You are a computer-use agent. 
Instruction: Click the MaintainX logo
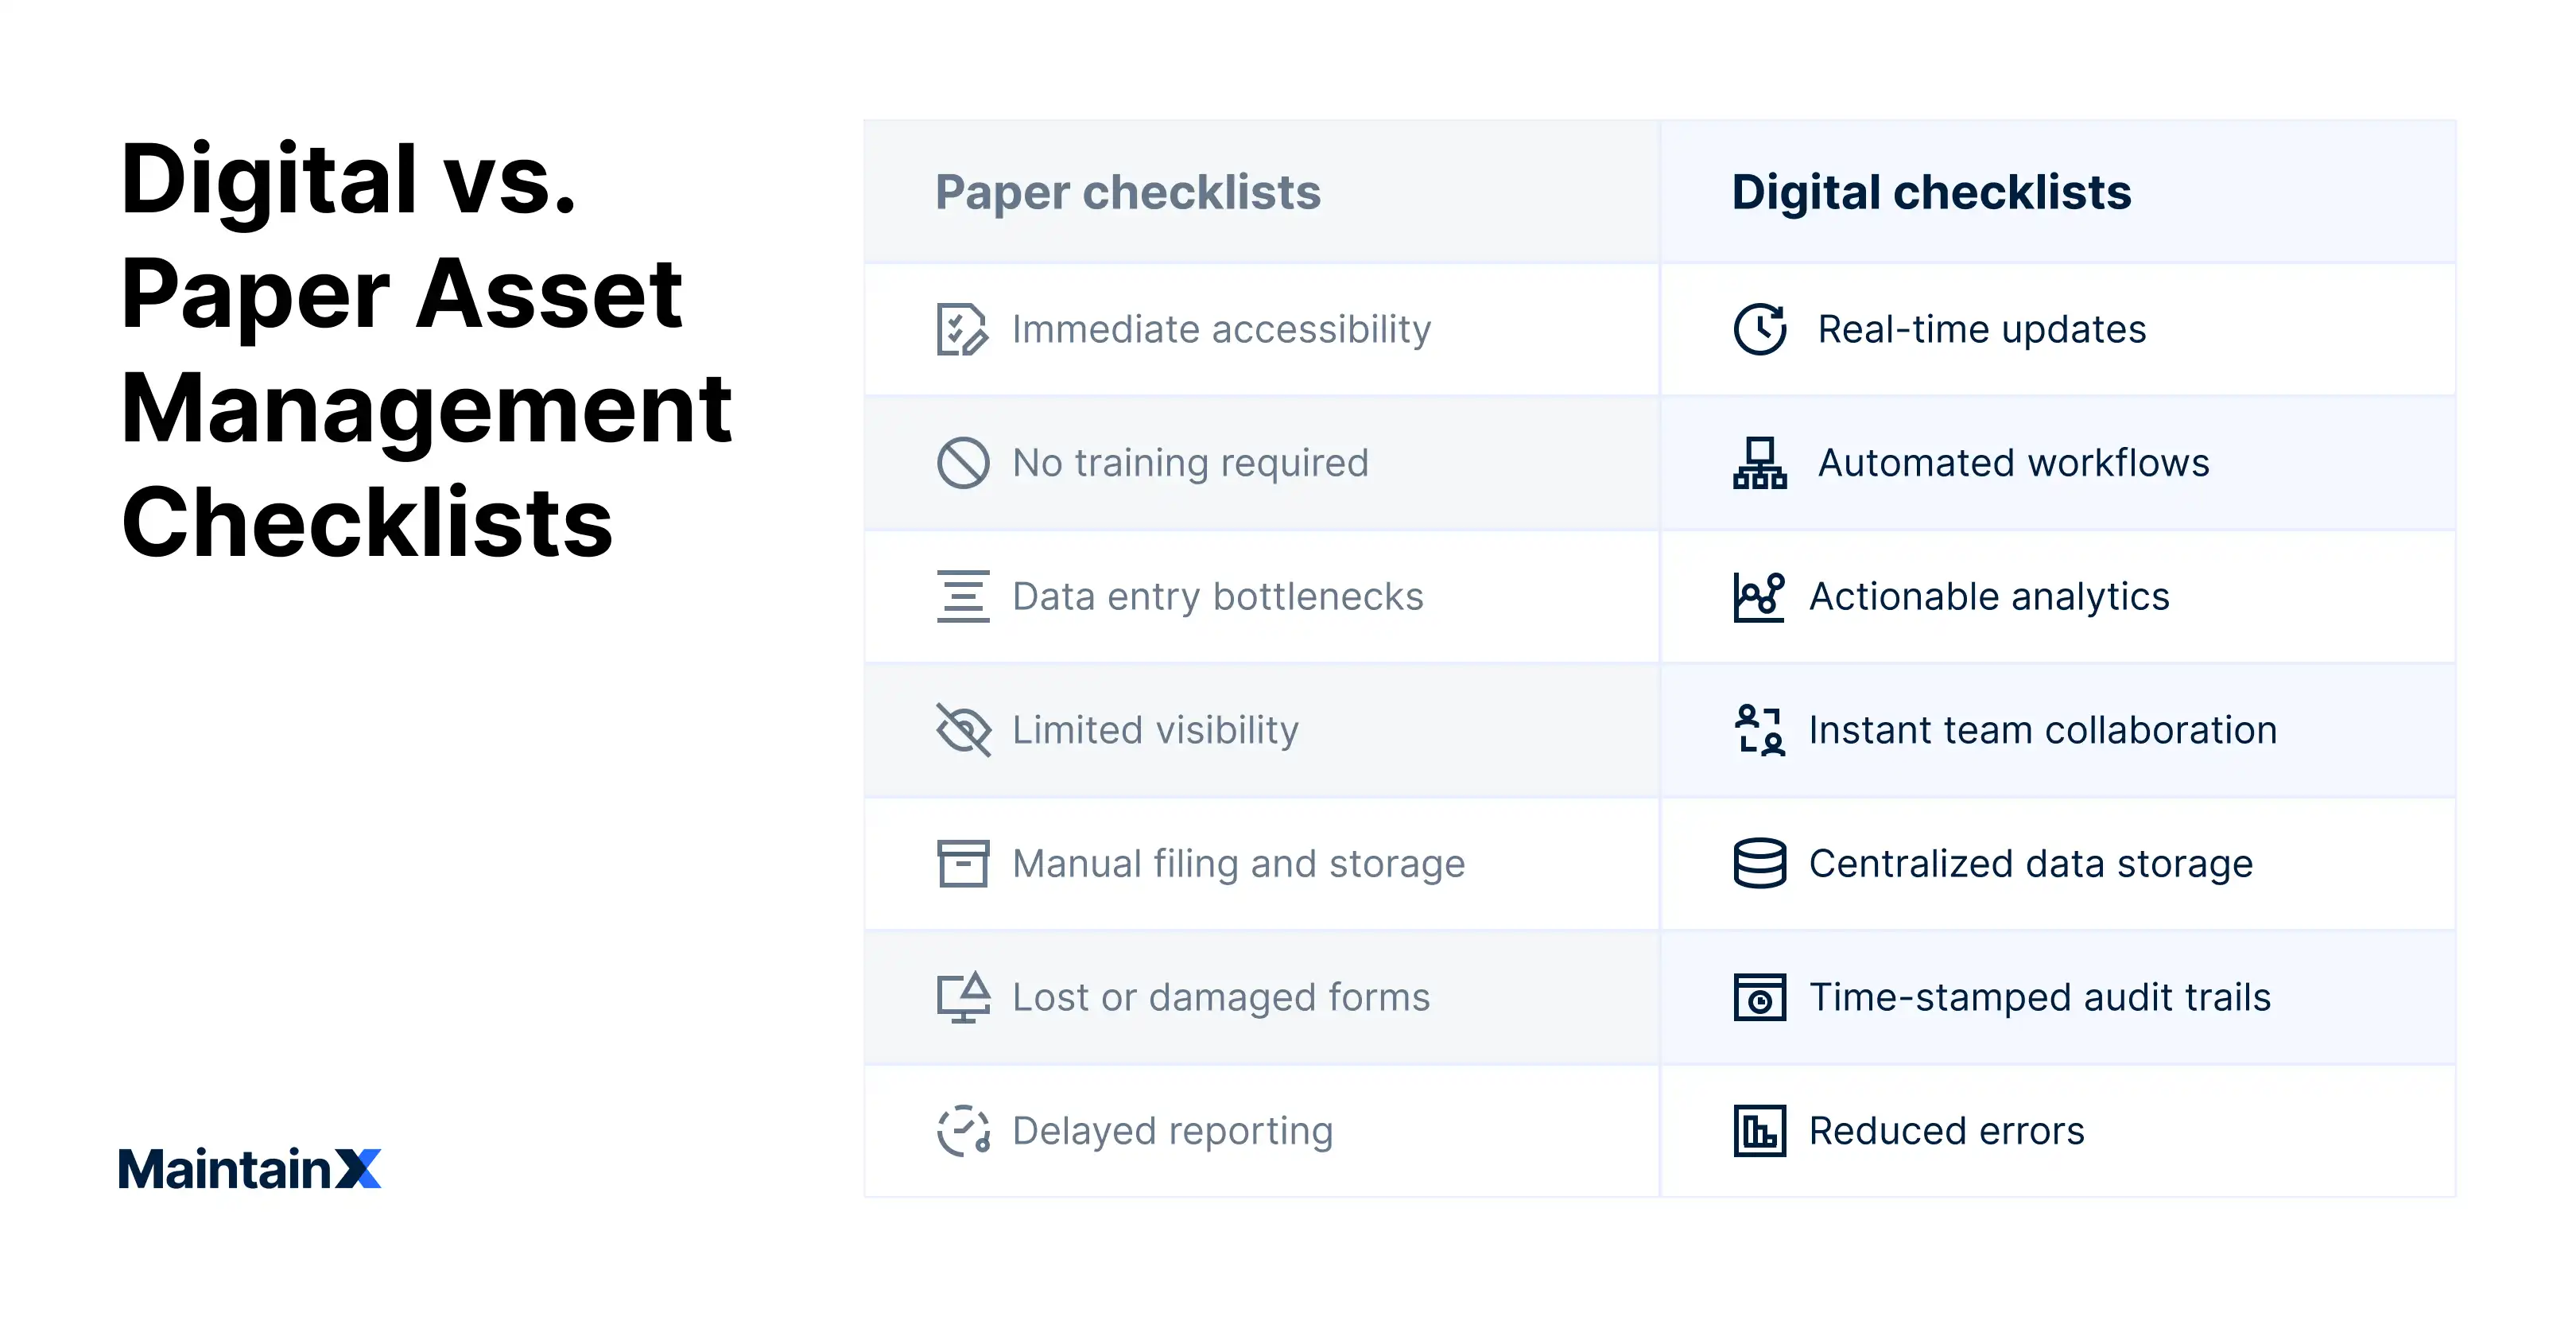(249, 1168)
